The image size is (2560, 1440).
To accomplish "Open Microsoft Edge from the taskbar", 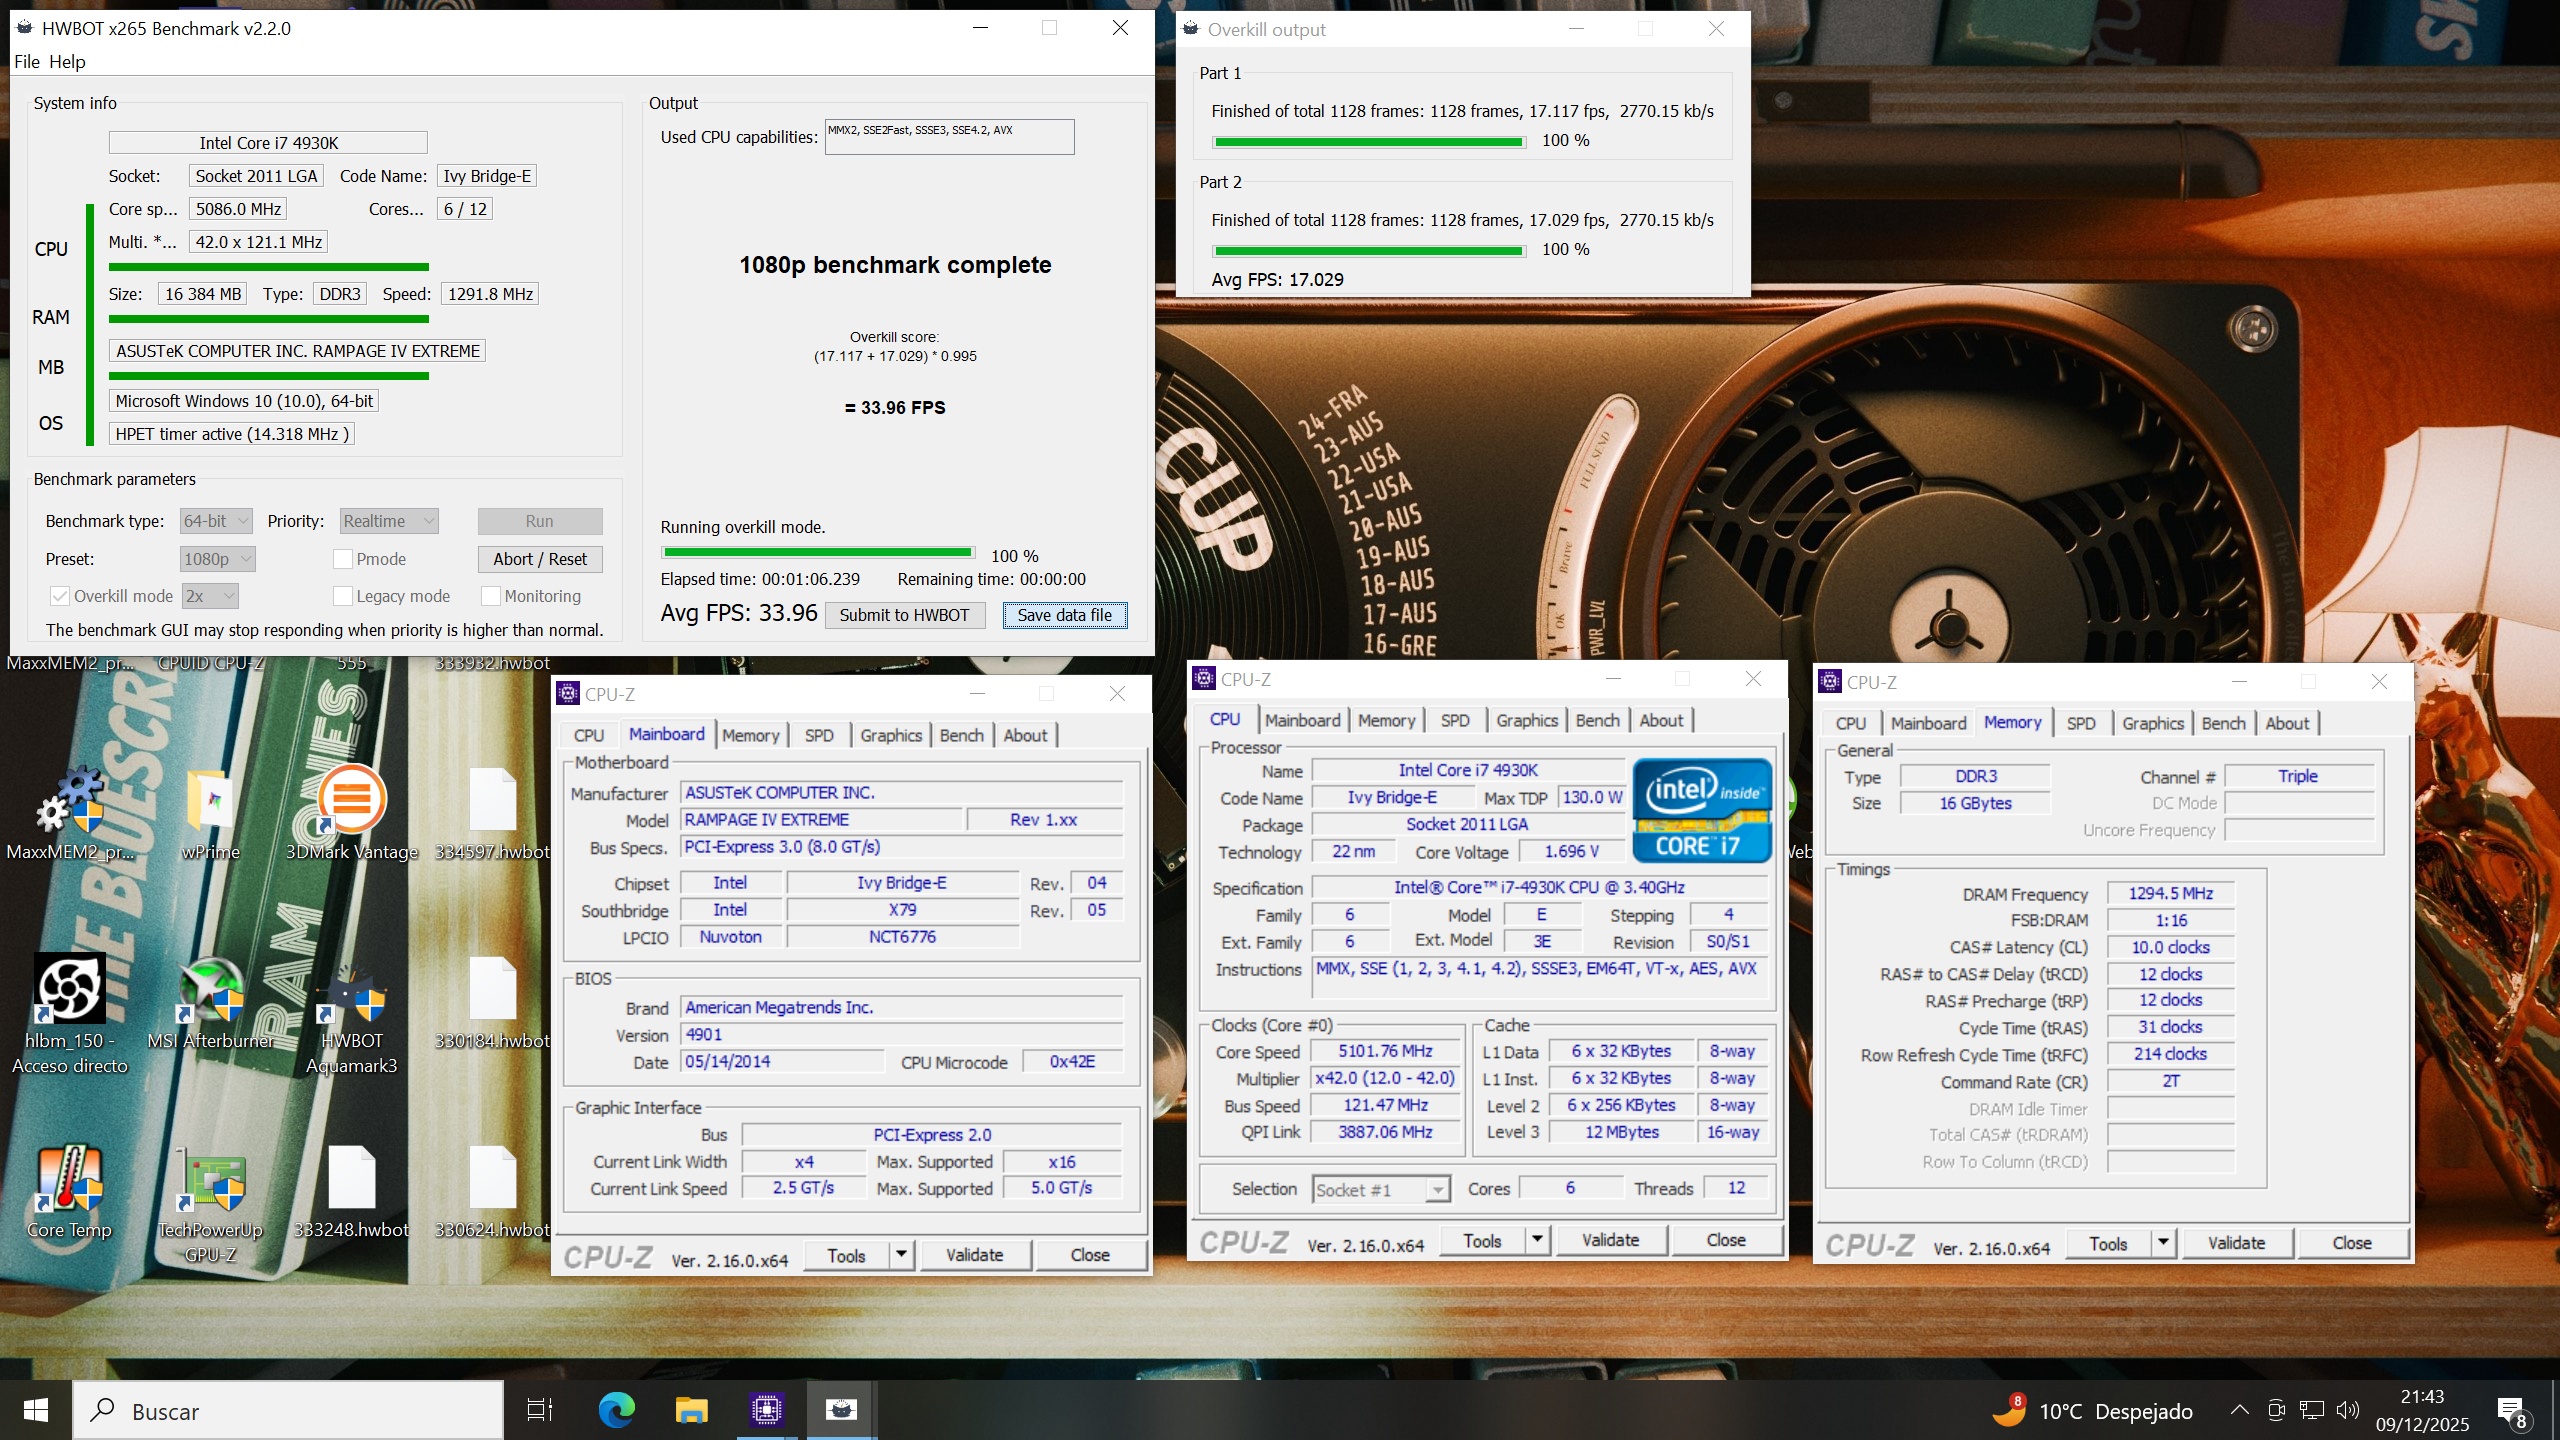I will point(617,1410).
